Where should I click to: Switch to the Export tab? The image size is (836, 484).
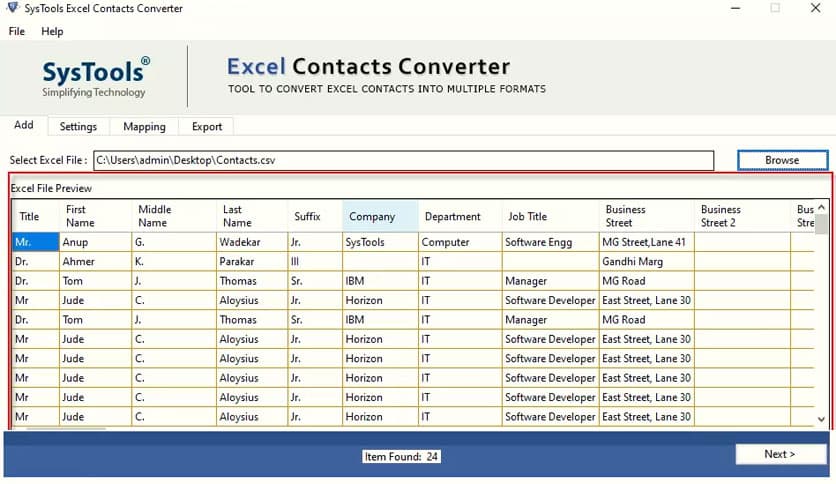[x=207, y=126]
